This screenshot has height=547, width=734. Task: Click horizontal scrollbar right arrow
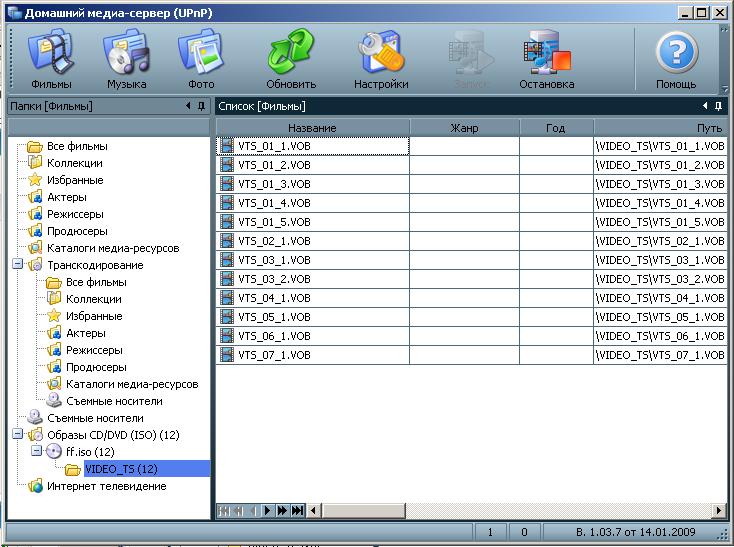[719, 511]
